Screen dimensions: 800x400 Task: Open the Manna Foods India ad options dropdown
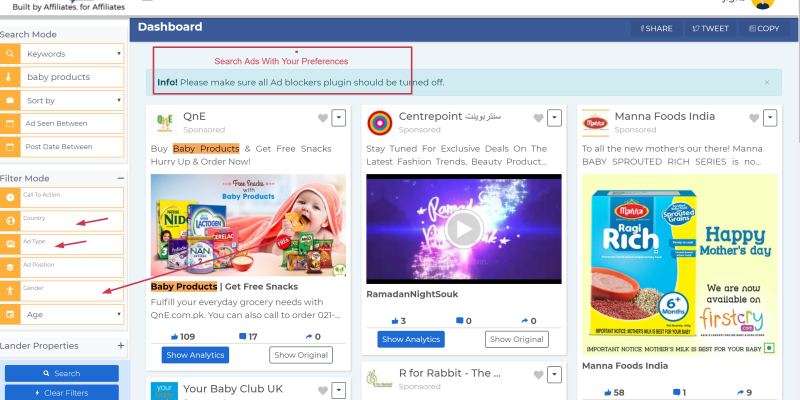[x=770, y=118]
